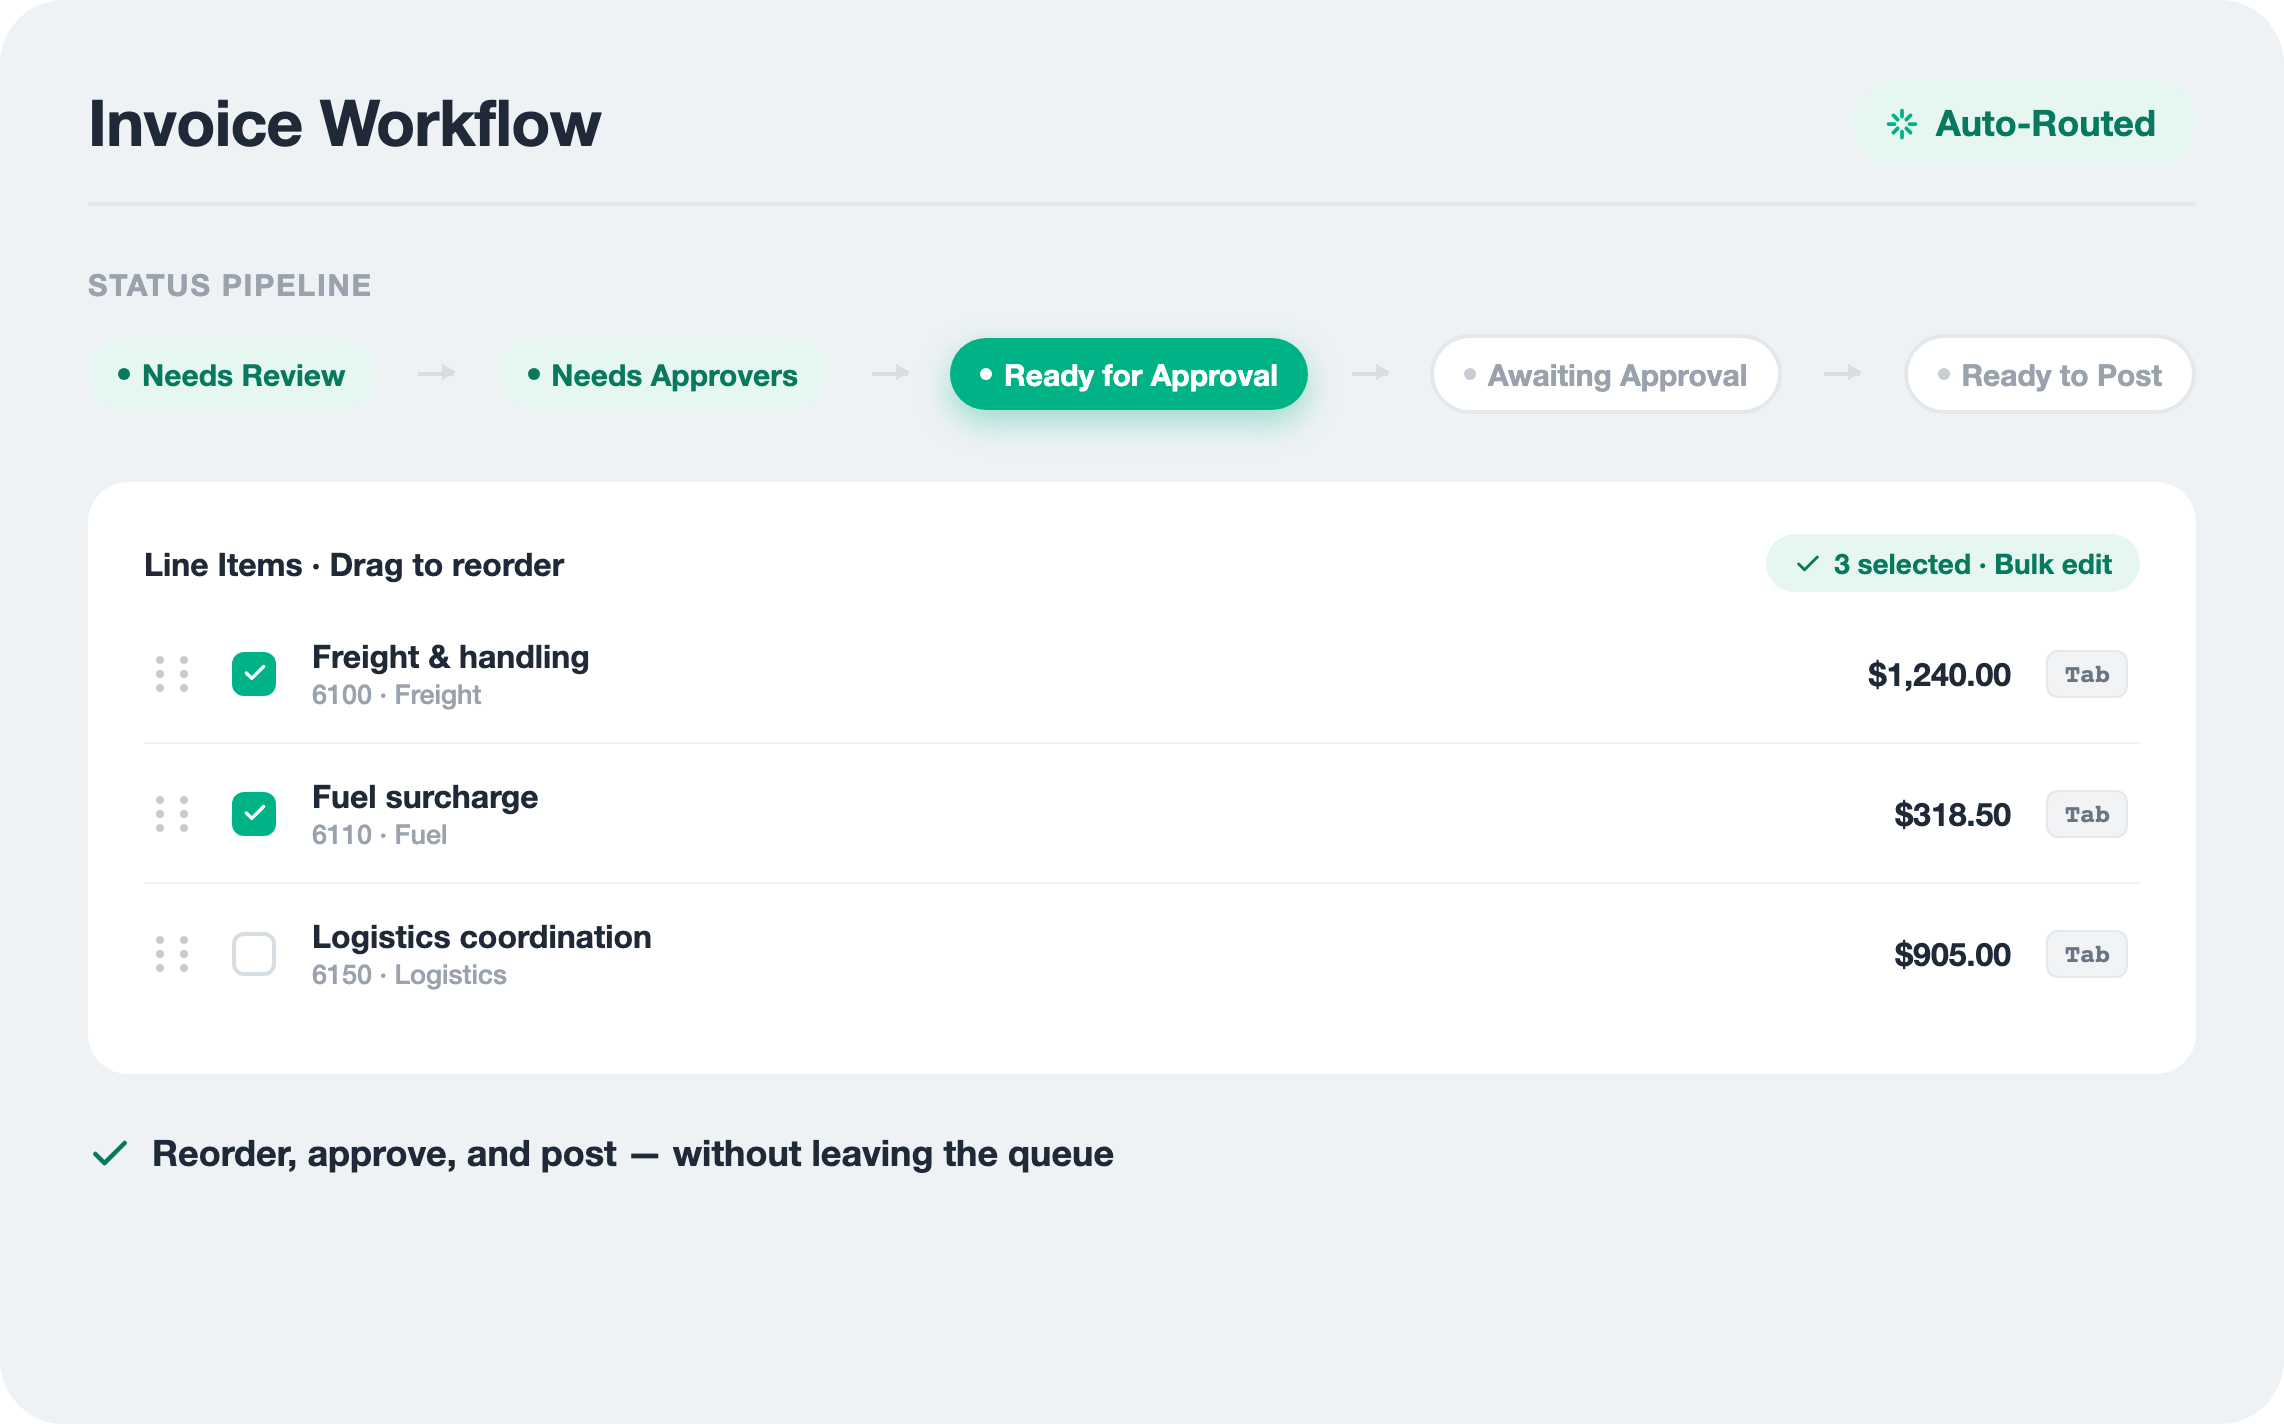Select the Needs Review pipeline stage
This screenshot has width=2284, height=1424.
[231, 375]
